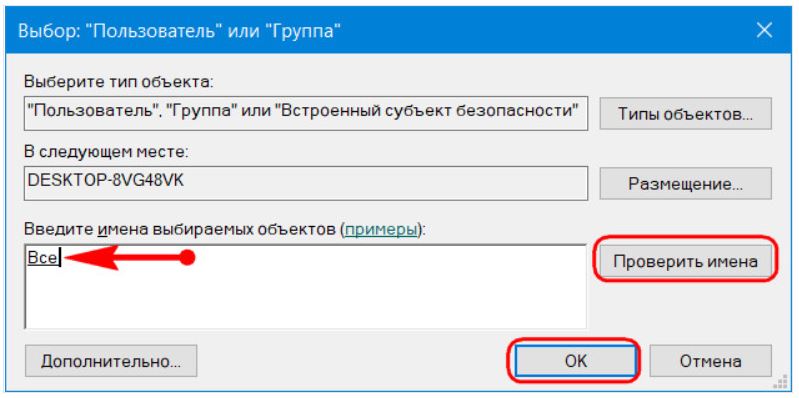The height and width of the screenshot is (398, 799).
Task: Click the Размещение button
Action: 685,183
